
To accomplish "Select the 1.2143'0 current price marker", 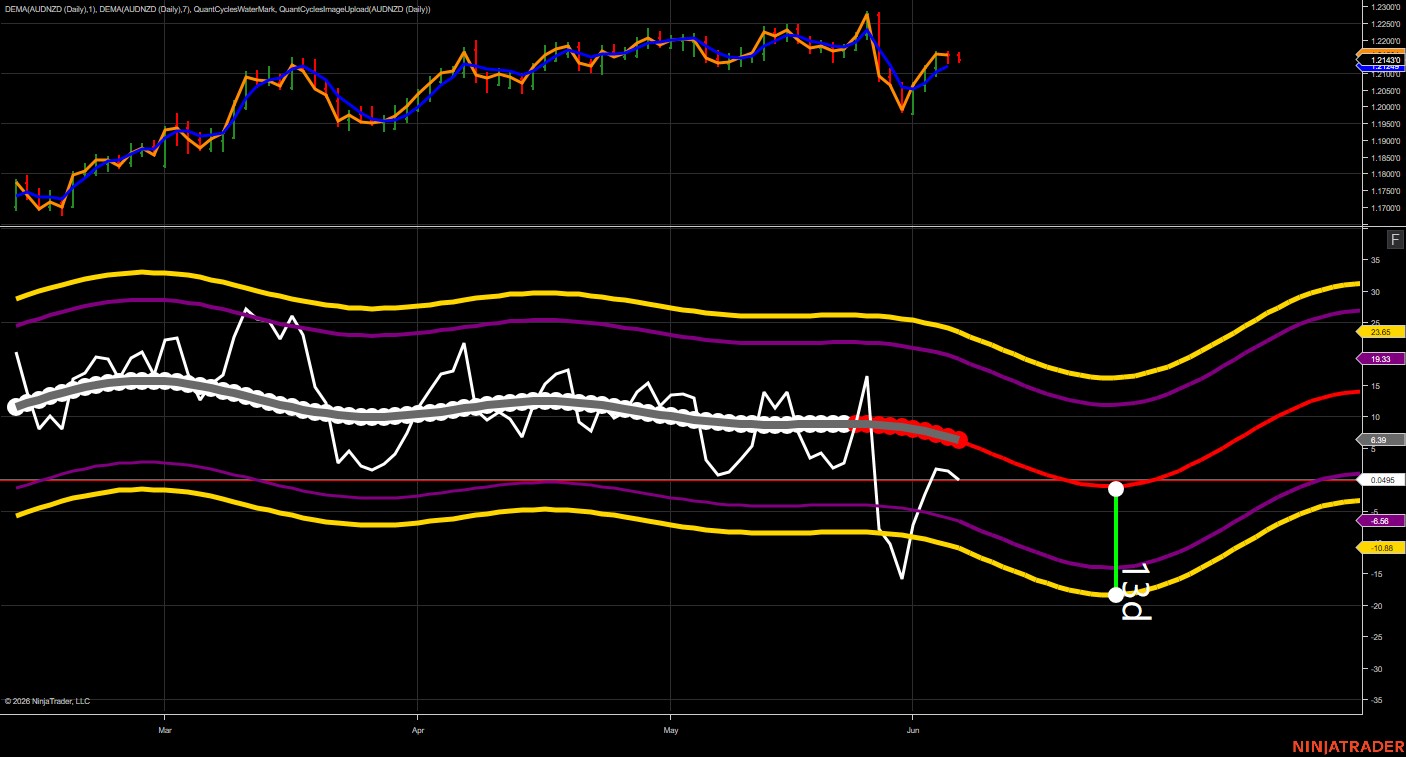I will 1382,60.
